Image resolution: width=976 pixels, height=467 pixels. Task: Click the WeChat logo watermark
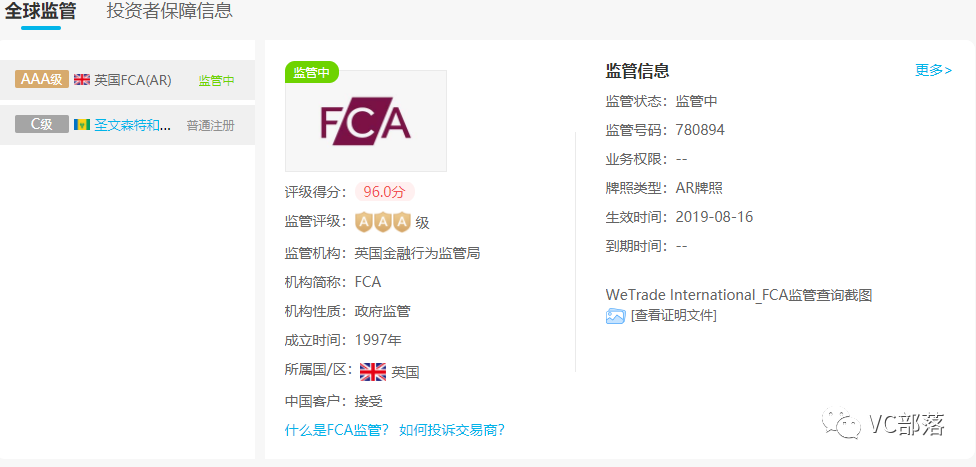pyautogui.click(x=842, y=424)
